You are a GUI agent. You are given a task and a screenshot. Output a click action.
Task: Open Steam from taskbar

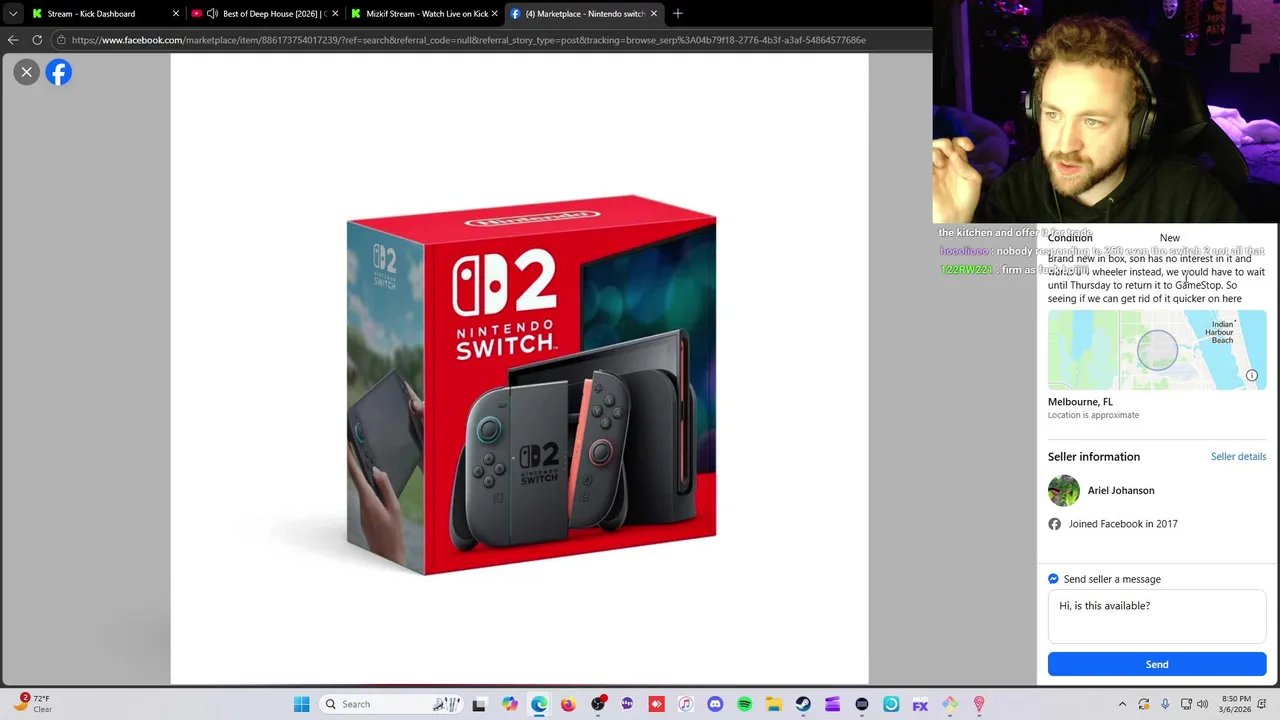point(803,704)
